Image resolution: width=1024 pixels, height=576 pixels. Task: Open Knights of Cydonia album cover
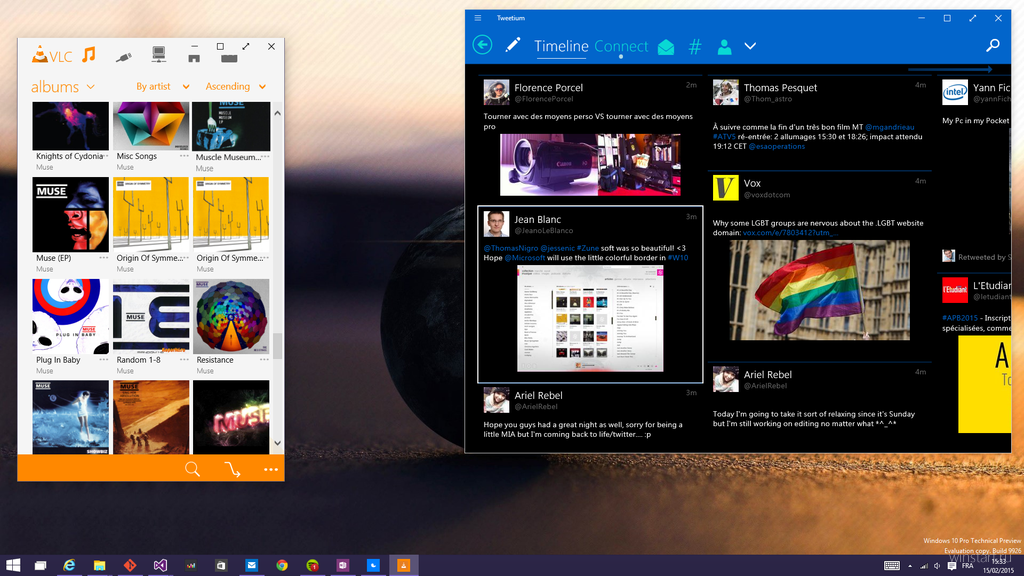click(x=71, y=126)
